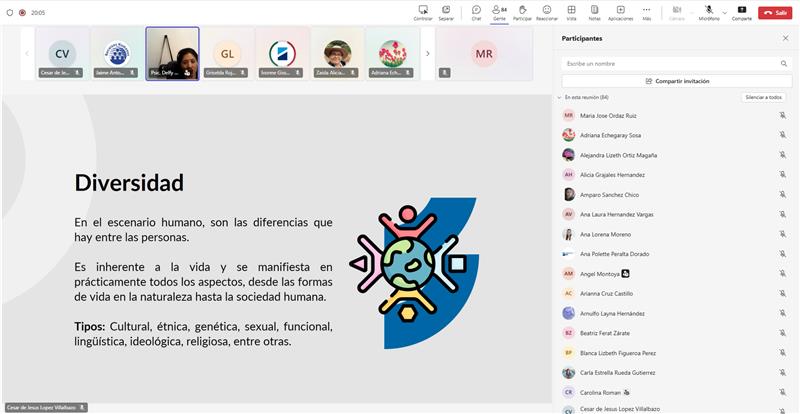Screen dimensions: 800x414
Task: Click the Participar raise hand icon
Action: [x=522, y=11]
